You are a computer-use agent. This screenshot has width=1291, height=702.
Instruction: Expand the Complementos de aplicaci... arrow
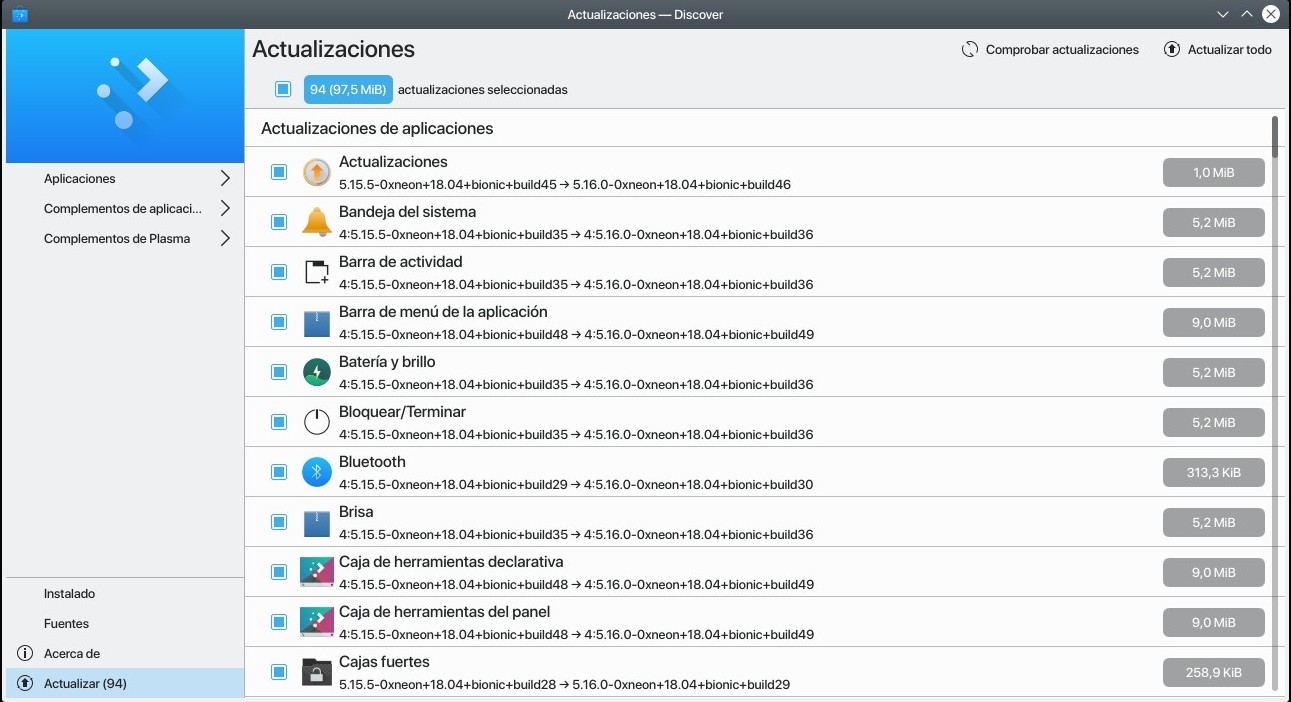(x=225, y=208)
